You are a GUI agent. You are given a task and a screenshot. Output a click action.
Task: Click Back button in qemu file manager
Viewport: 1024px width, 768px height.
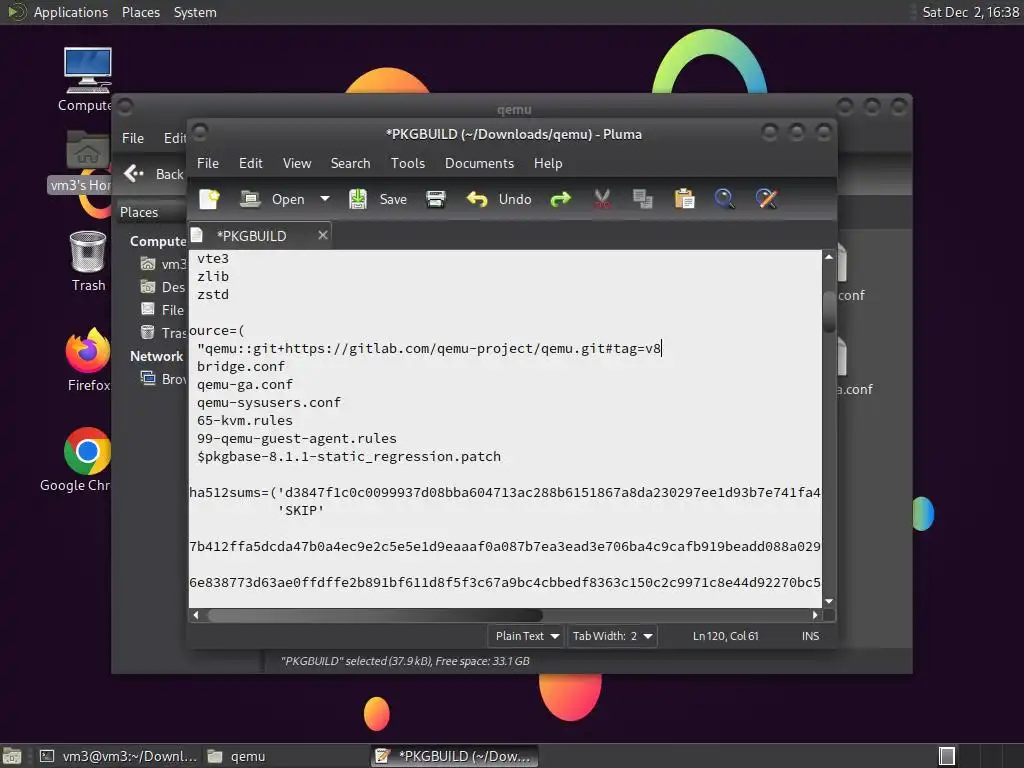point(154,174)
